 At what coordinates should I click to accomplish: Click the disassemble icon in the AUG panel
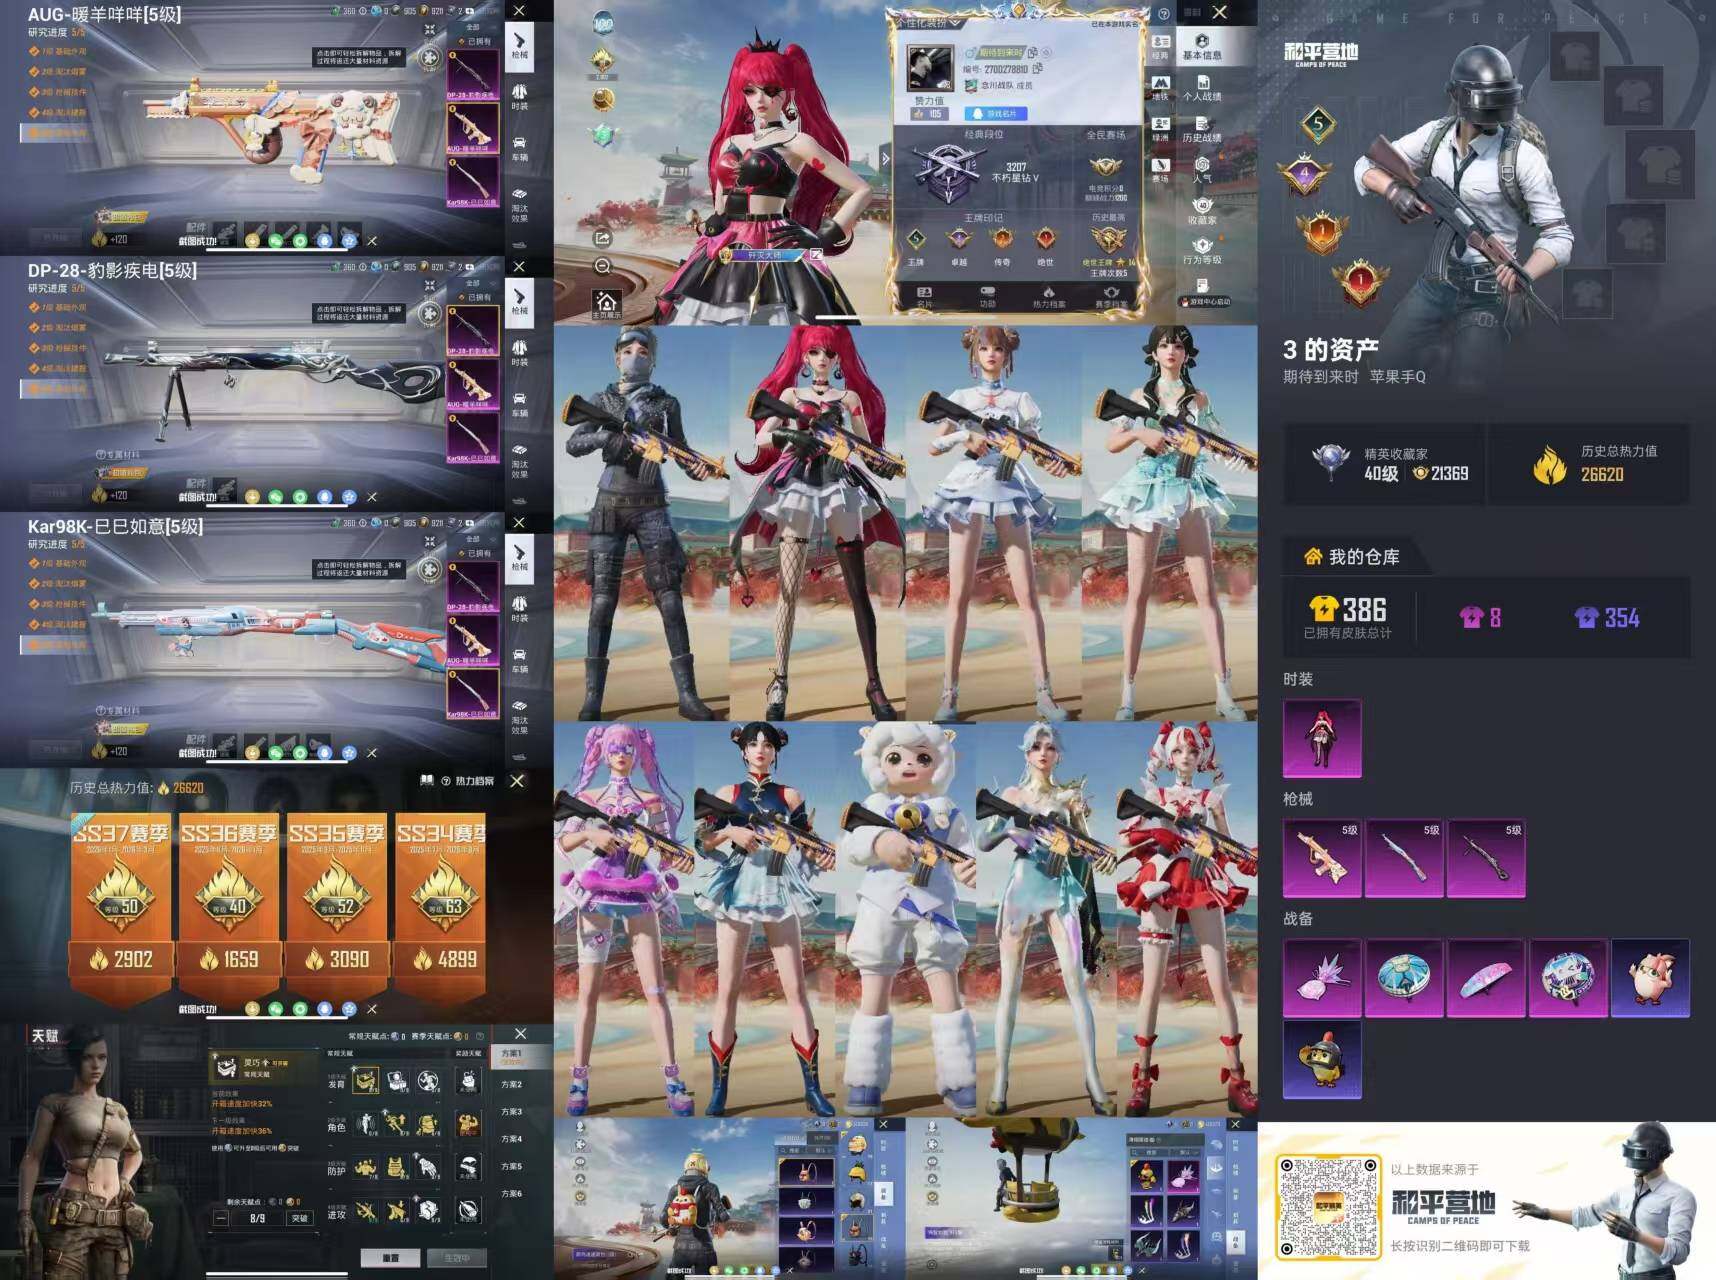click(x=430, y=57)
